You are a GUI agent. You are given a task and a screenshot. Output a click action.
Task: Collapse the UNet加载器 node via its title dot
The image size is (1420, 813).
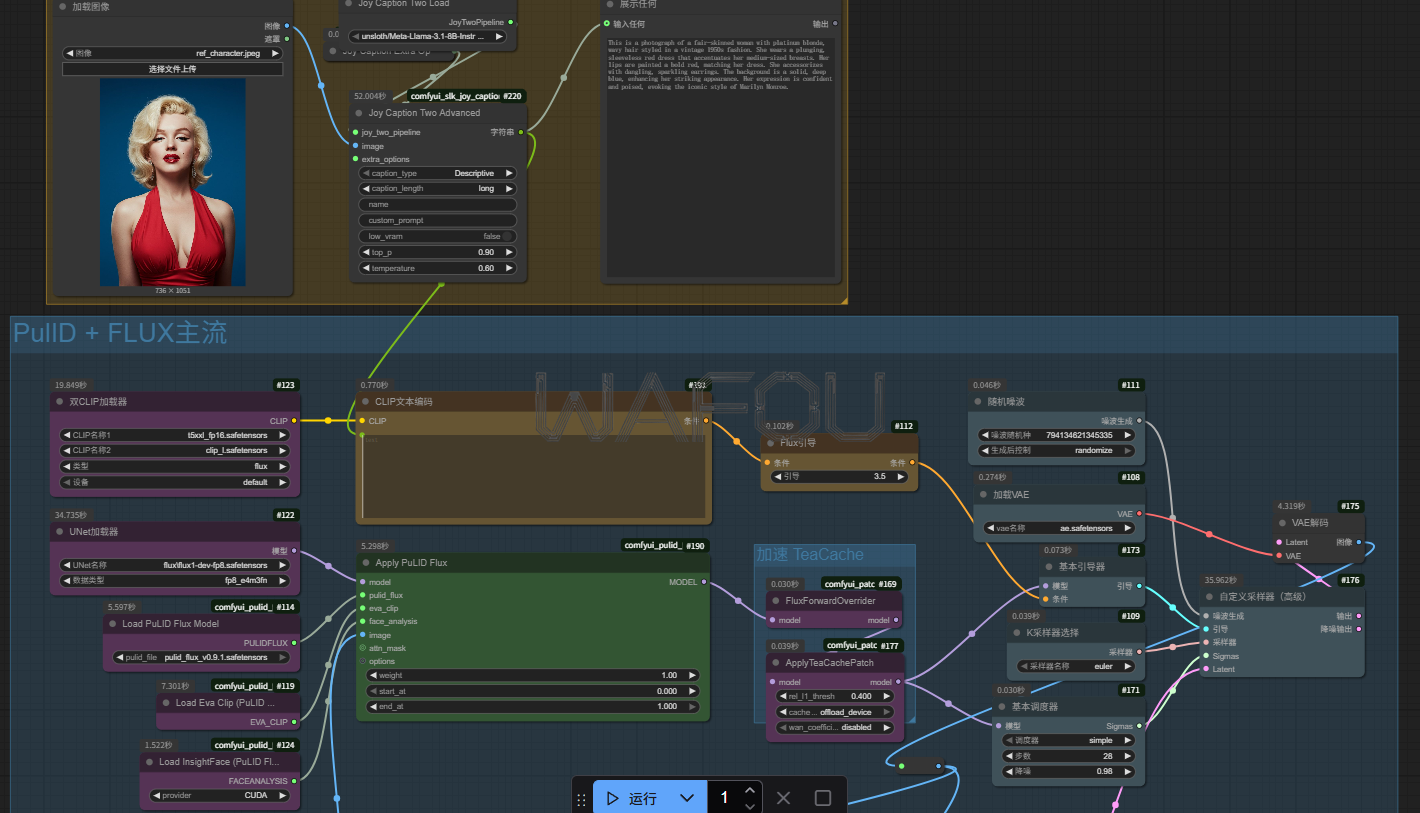60,532
